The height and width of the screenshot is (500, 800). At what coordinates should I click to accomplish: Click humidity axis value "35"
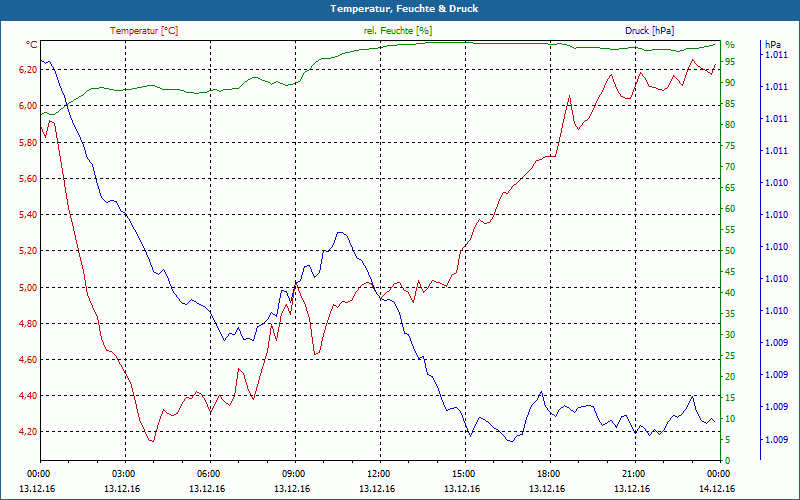[730, 314]
